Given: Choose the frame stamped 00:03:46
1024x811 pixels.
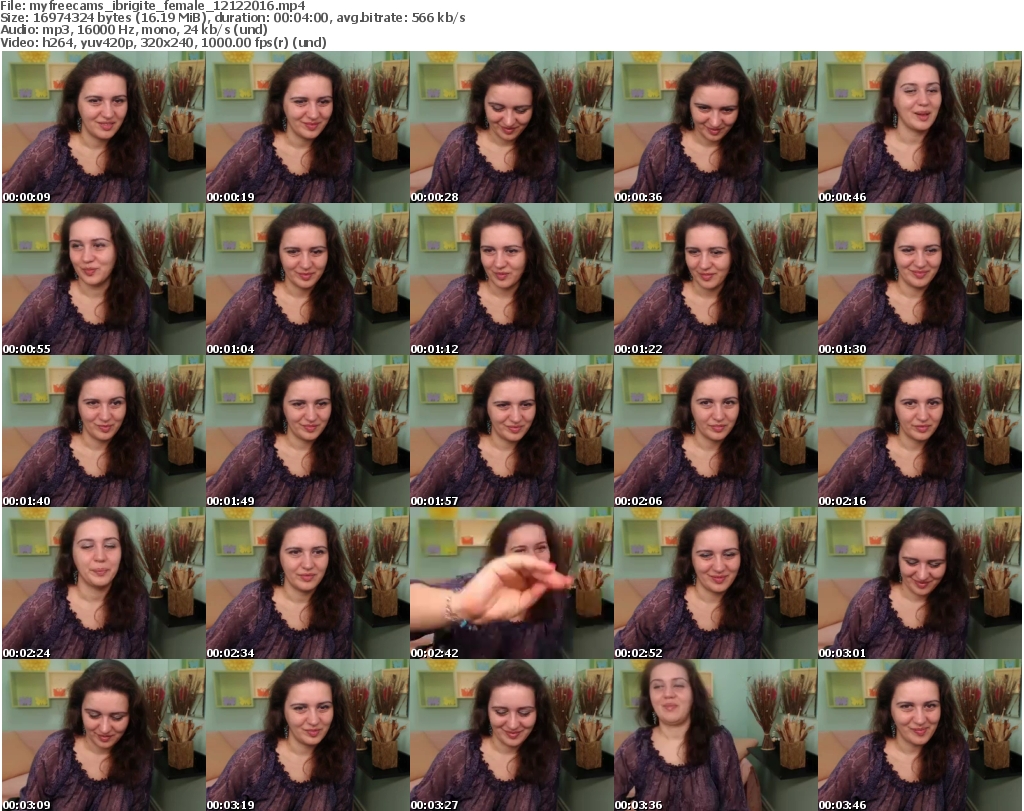Looking at the screenshot, I should point(920,735).
